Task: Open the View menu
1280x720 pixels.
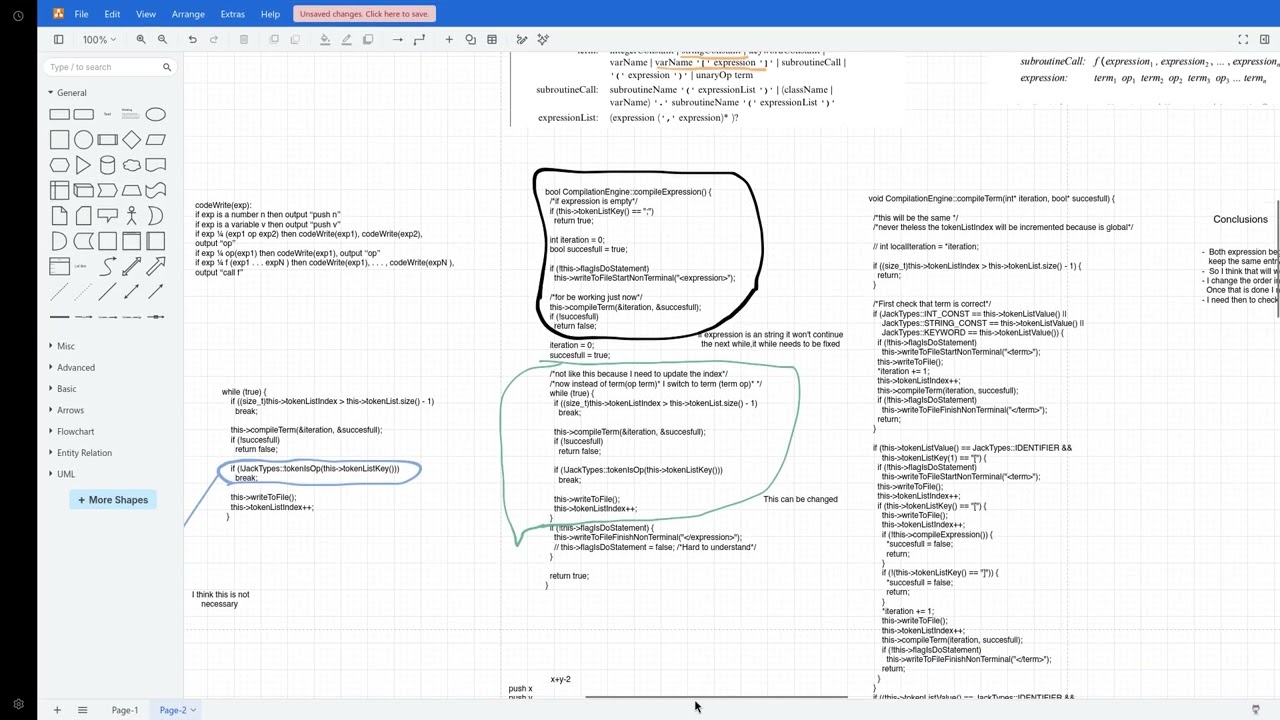Action: (145, 14)
